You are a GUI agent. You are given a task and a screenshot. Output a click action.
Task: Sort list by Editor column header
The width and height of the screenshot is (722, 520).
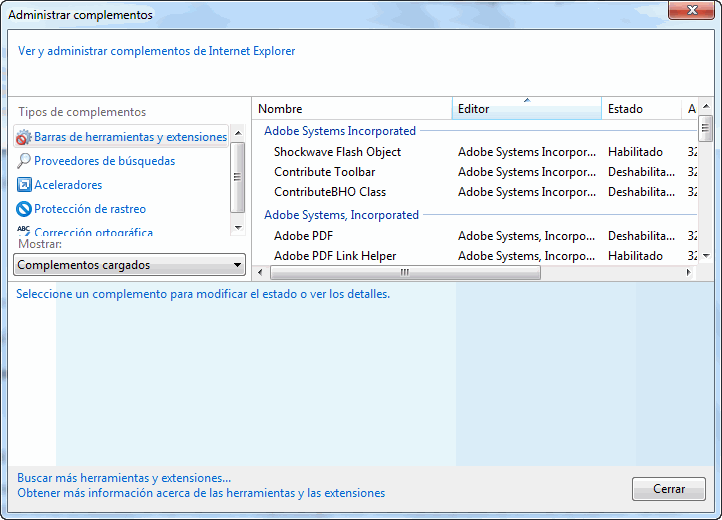click(527, 109)
